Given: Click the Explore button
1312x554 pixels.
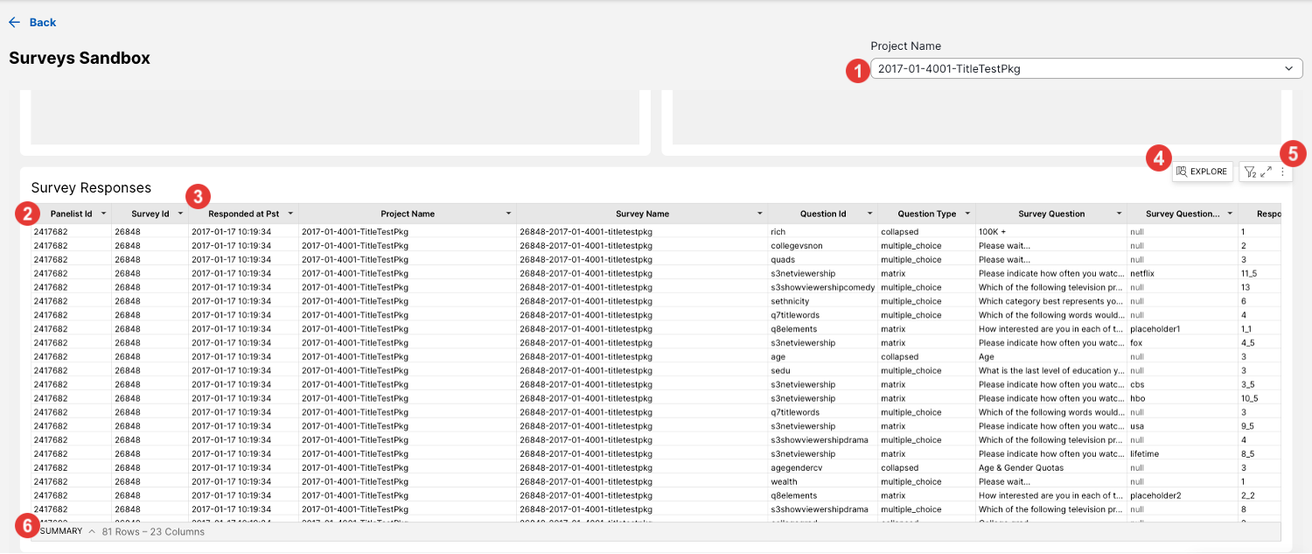Looking at the screenshot, I should [x=1202, y=172].
